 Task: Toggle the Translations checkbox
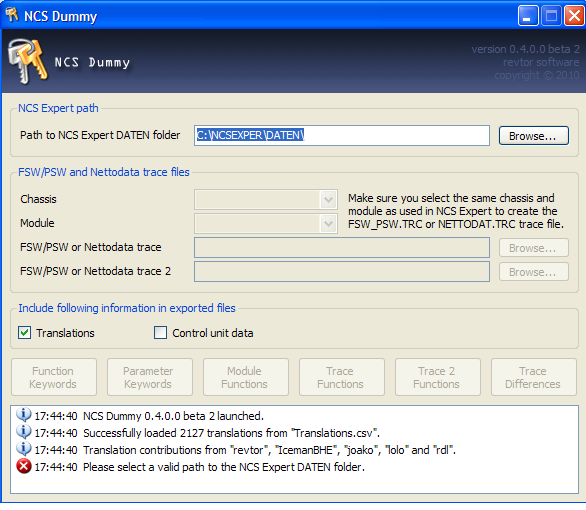(25, 333)
